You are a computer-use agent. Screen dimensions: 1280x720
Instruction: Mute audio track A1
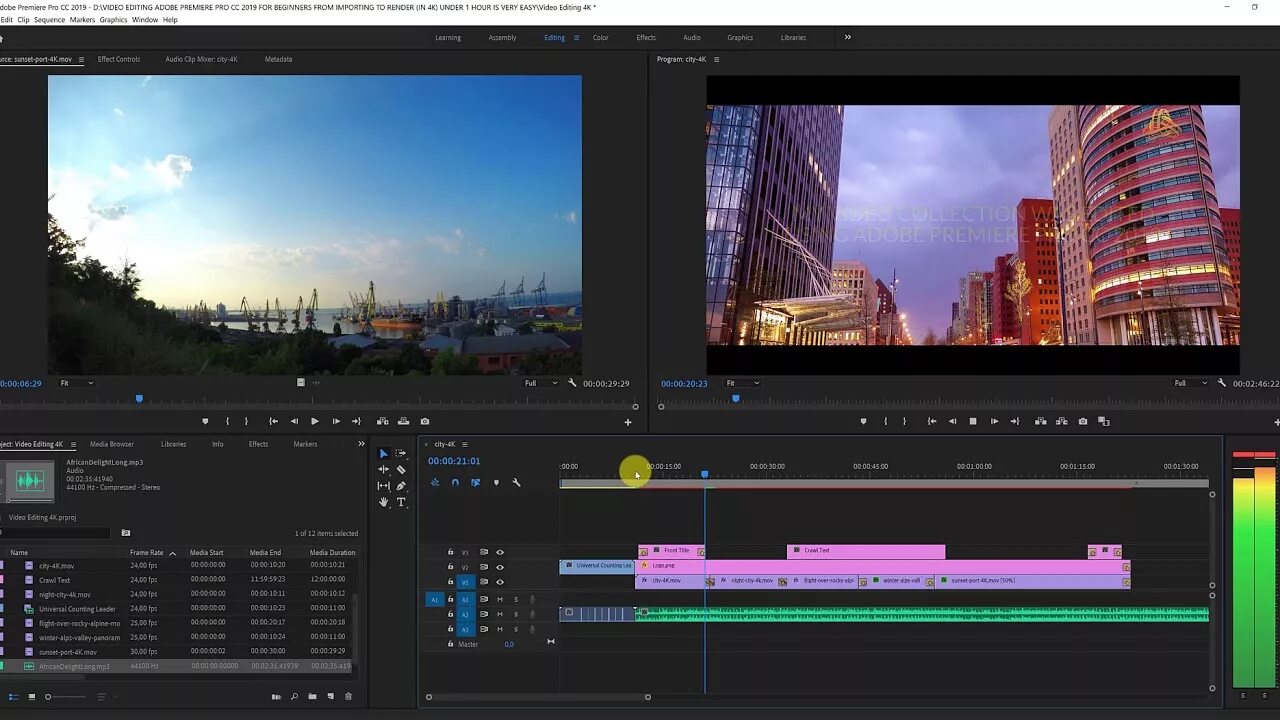click(x=500, y=599)
